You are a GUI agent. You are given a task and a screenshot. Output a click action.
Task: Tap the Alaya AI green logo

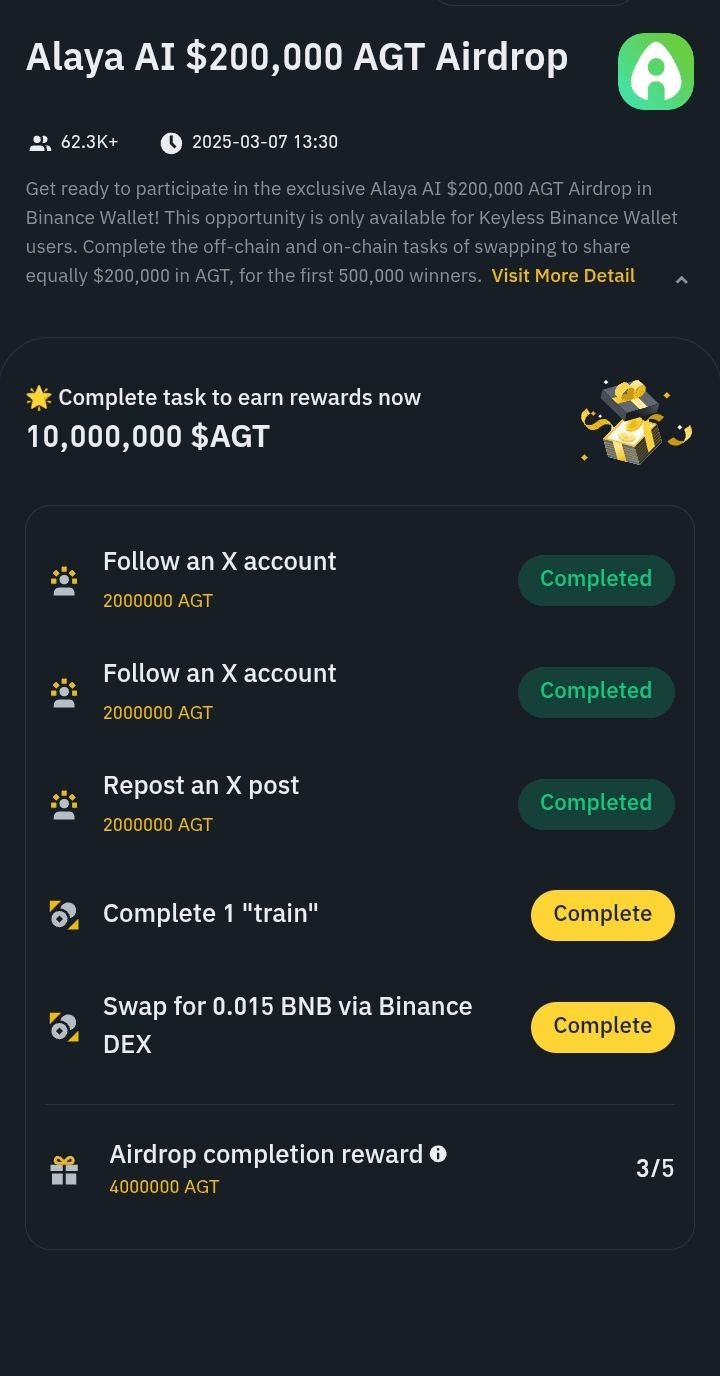point(656,72)
